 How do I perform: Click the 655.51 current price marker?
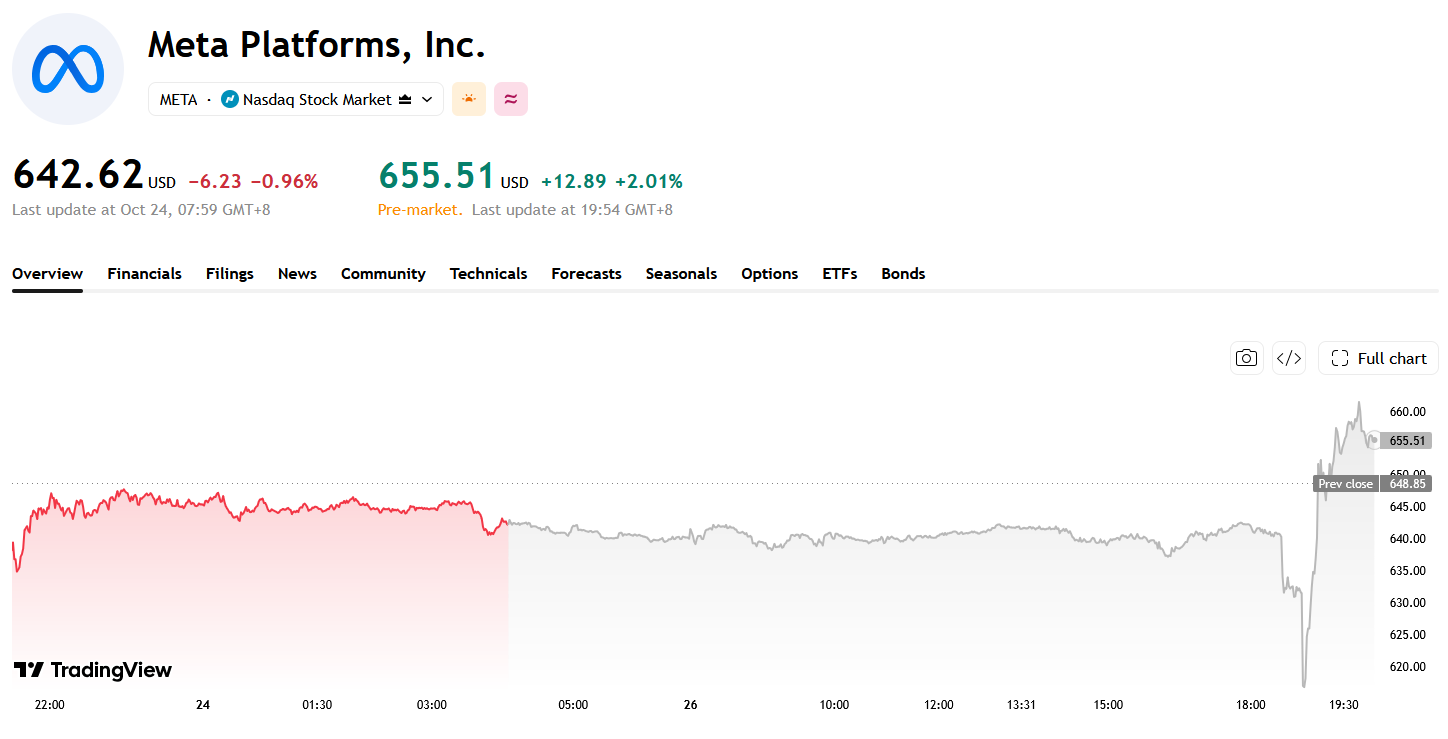point(1407,441)
